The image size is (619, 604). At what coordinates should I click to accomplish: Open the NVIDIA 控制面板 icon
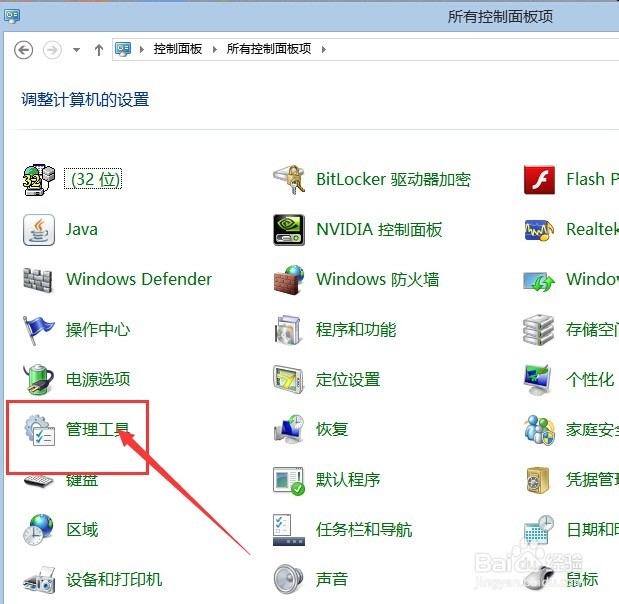[289, 230]
